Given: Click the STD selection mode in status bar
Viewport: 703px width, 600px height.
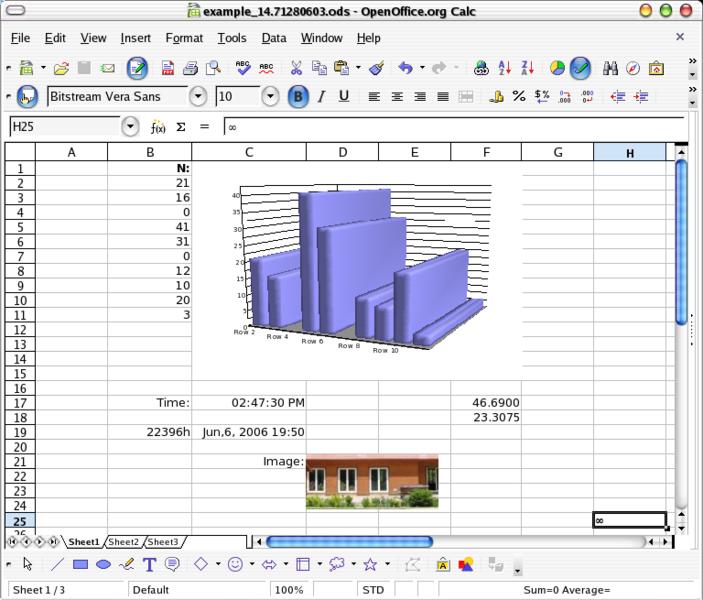Looking at the screenshot, I should 373,590.
